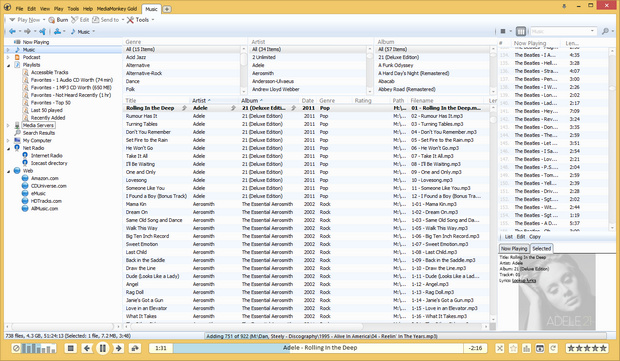This screenshot has height=361, width=620.
Task: Click the Copy button in Now Playing
Action: tap(535, 236)
